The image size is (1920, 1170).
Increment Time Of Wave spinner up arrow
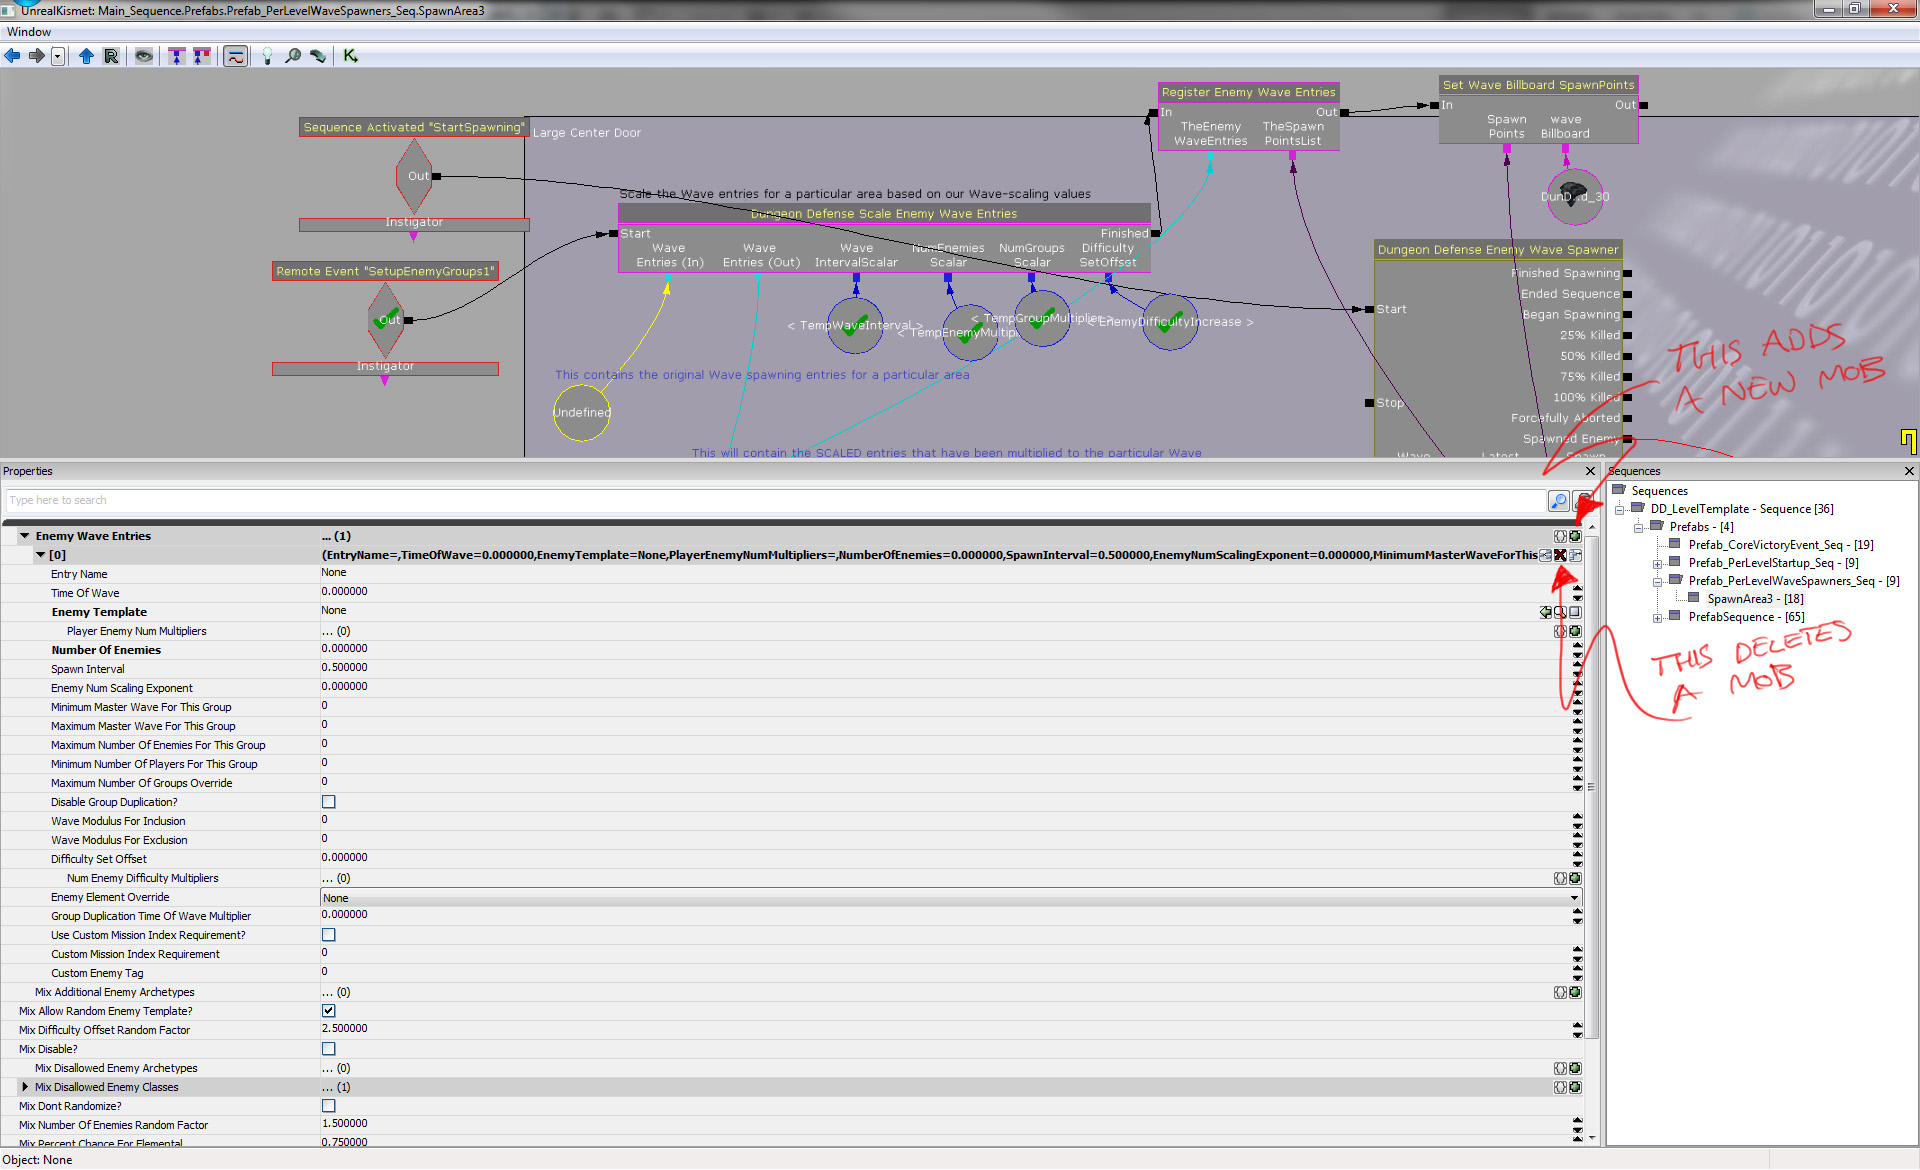pyautogui.click(x=1578, y=589)
